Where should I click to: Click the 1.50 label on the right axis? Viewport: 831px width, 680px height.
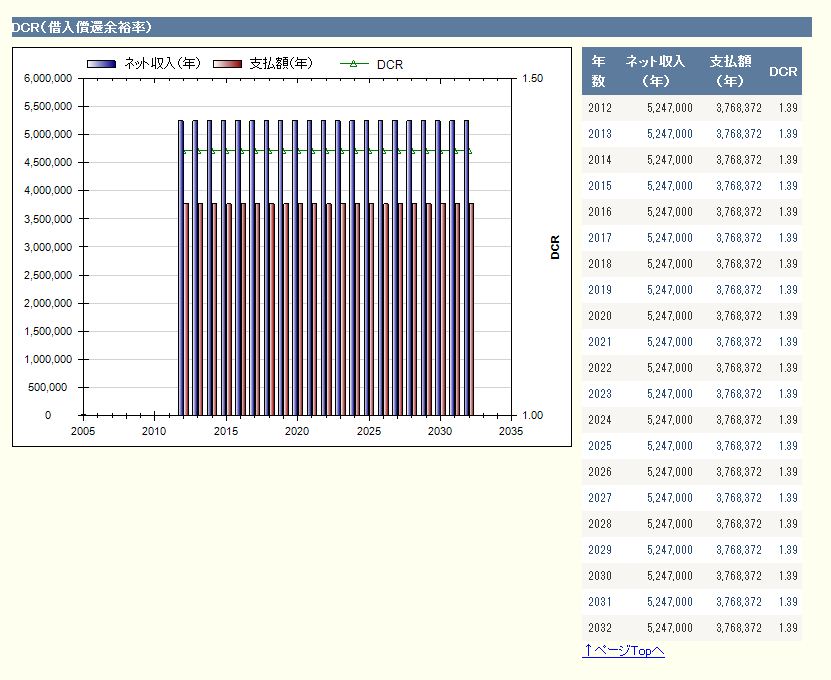532,78
